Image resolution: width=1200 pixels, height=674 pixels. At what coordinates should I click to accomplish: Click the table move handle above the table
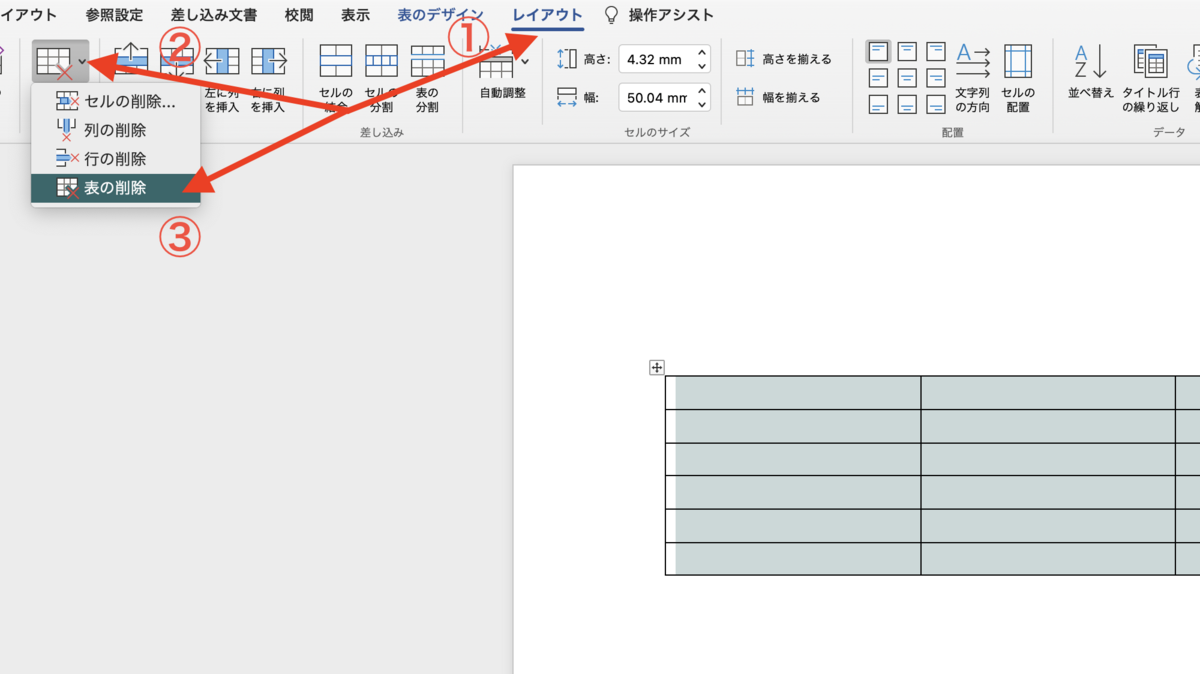(656, 367)
